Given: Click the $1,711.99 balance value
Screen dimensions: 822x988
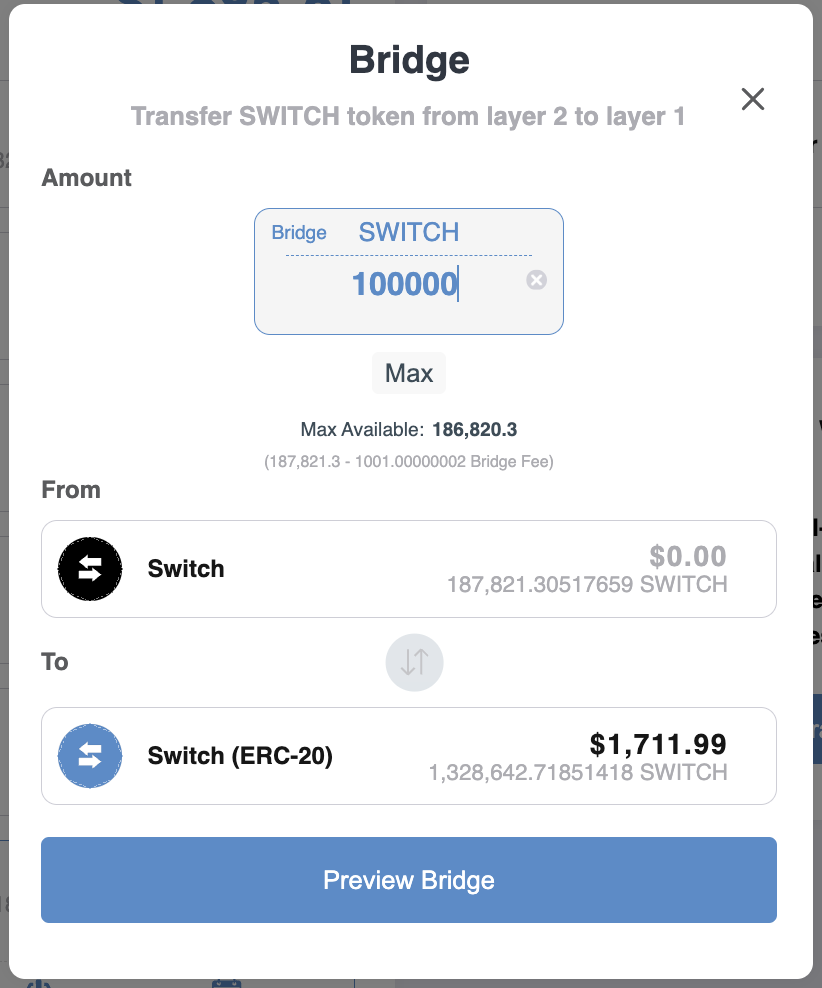Looking at the screenshot, I should (658, 744).
